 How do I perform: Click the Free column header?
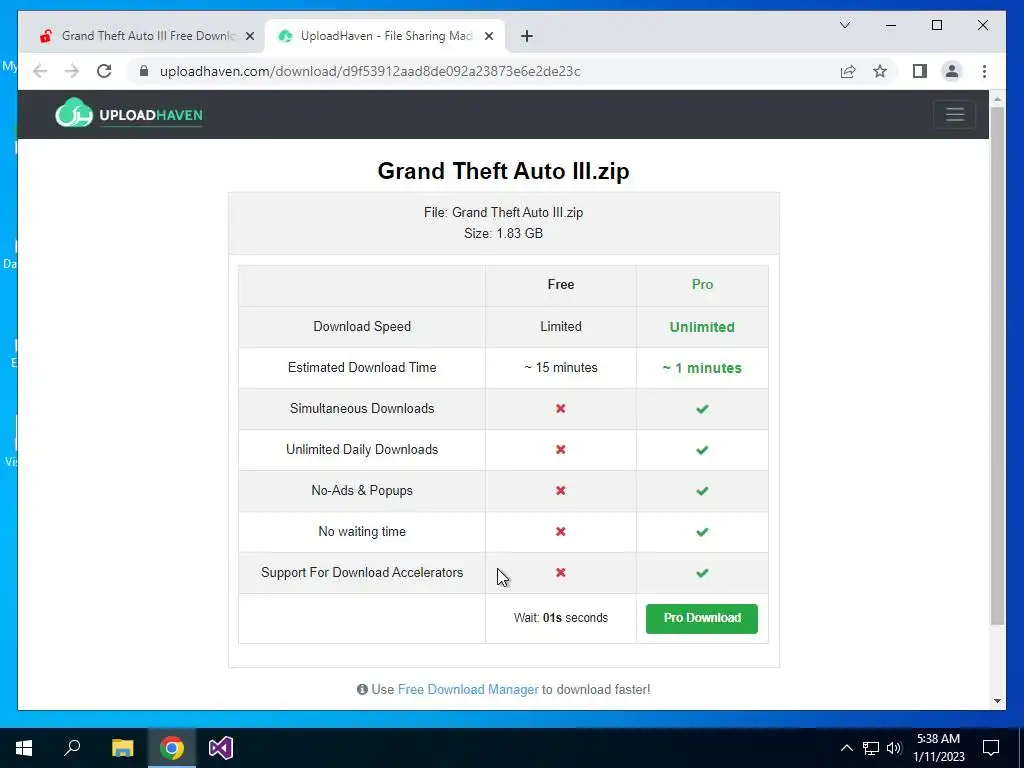[560, 285]
